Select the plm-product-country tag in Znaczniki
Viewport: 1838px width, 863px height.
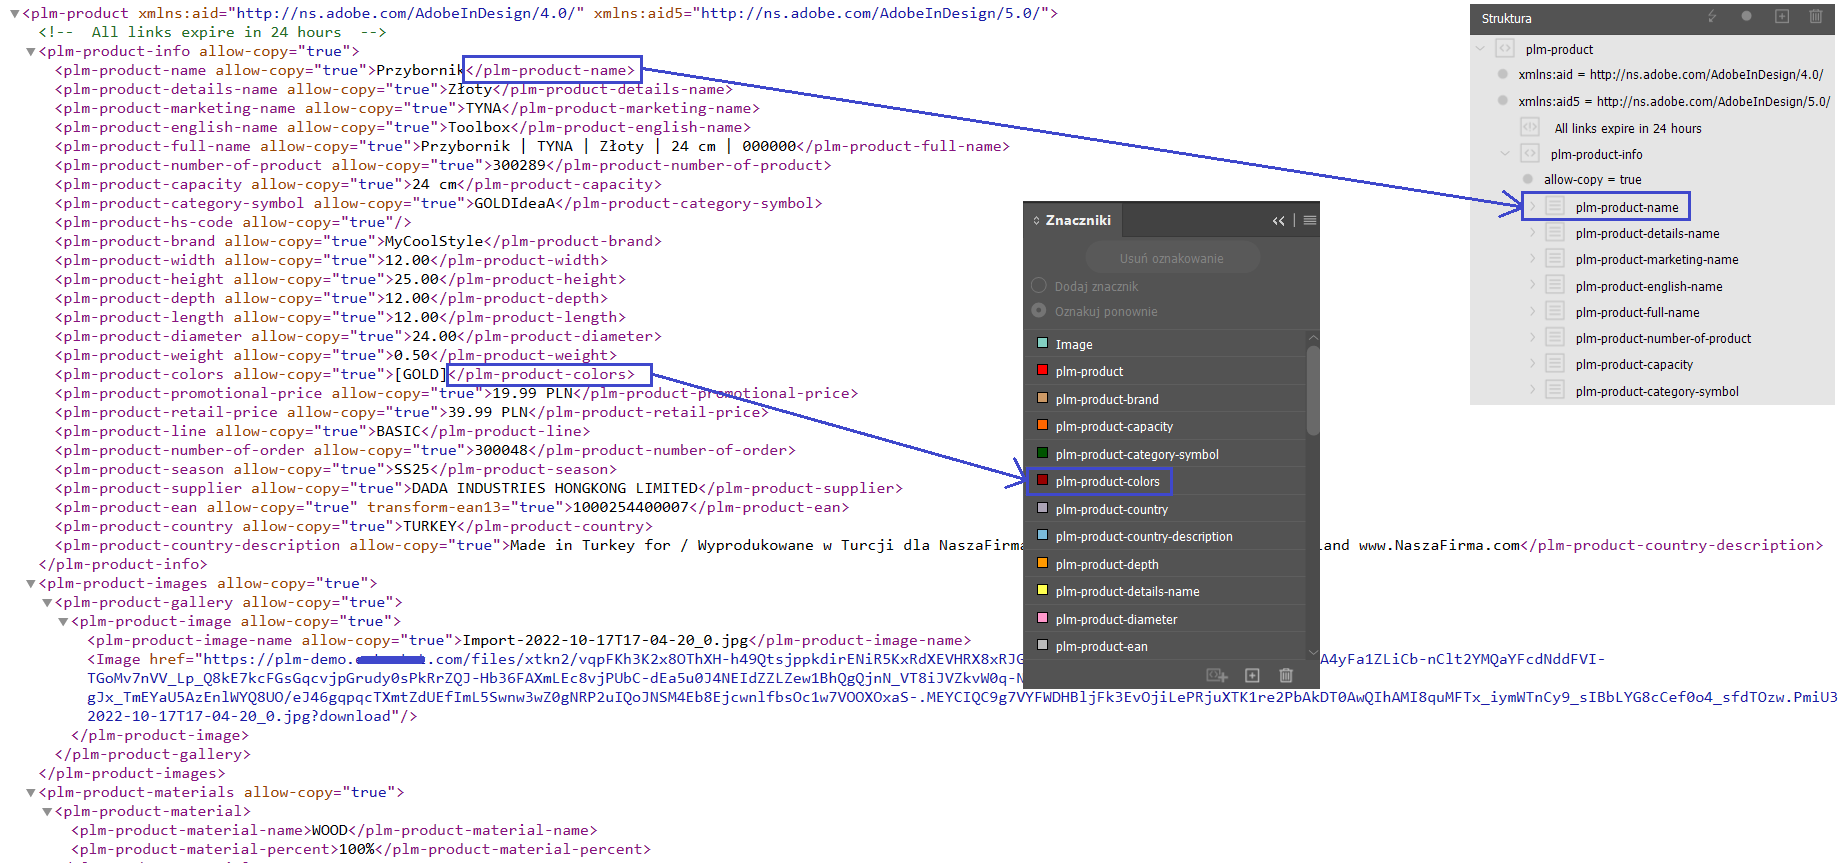[1166, 509]
